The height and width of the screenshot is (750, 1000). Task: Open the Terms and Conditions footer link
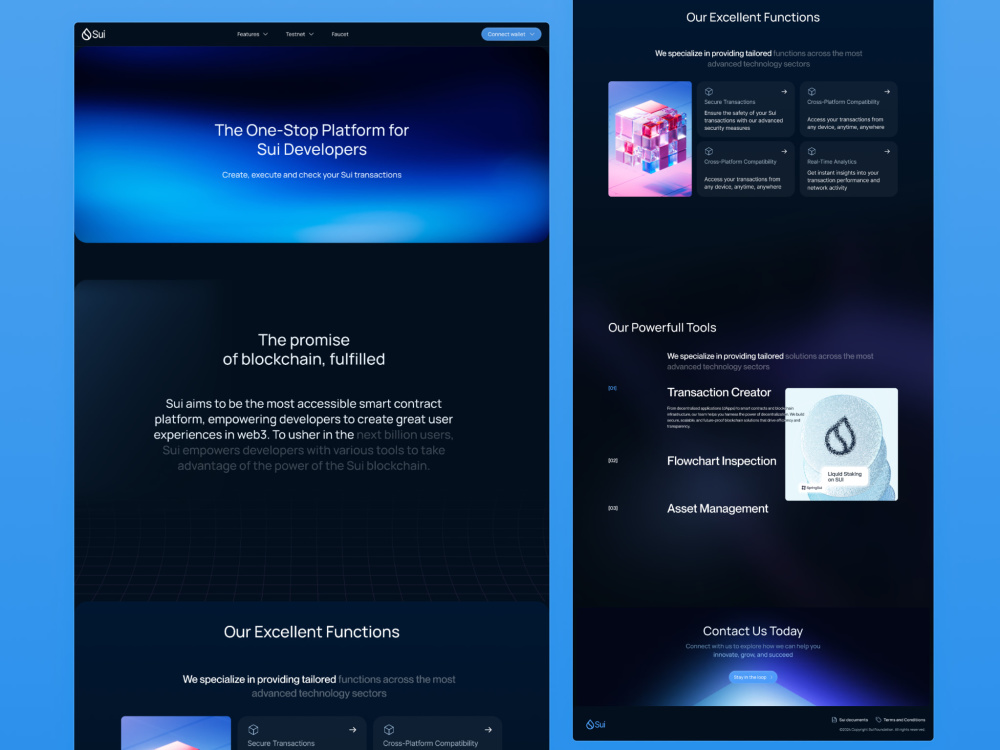901,720
